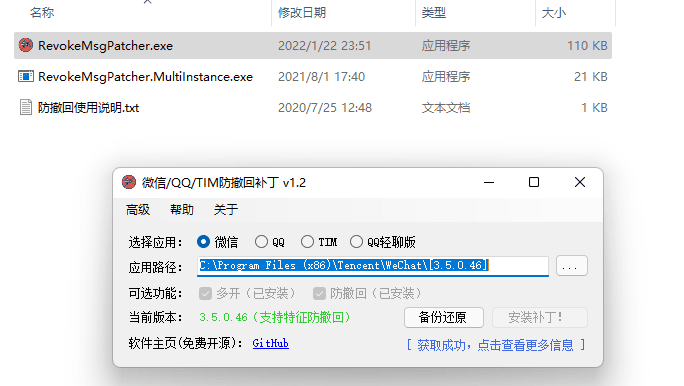Click the 应用路径 text field
This screenshot has width=684, height=386.
tap(373, 266)
